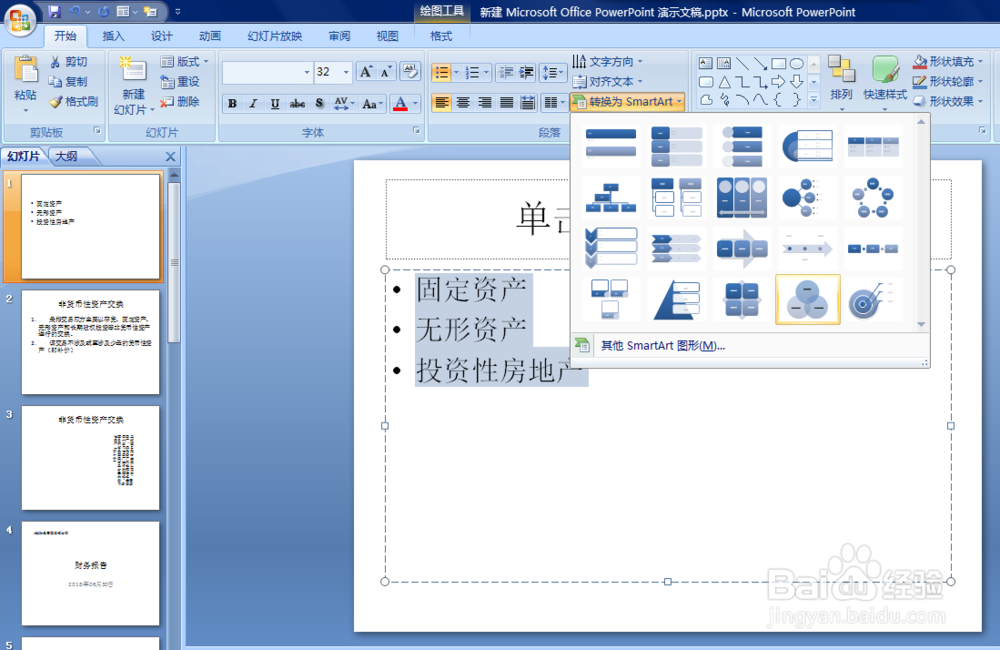Image resolution: width=1000 pixels, height=650 pixels.
Task: Select slide 4 thumbnail 财务报告
Action: (x=91, y=573)
